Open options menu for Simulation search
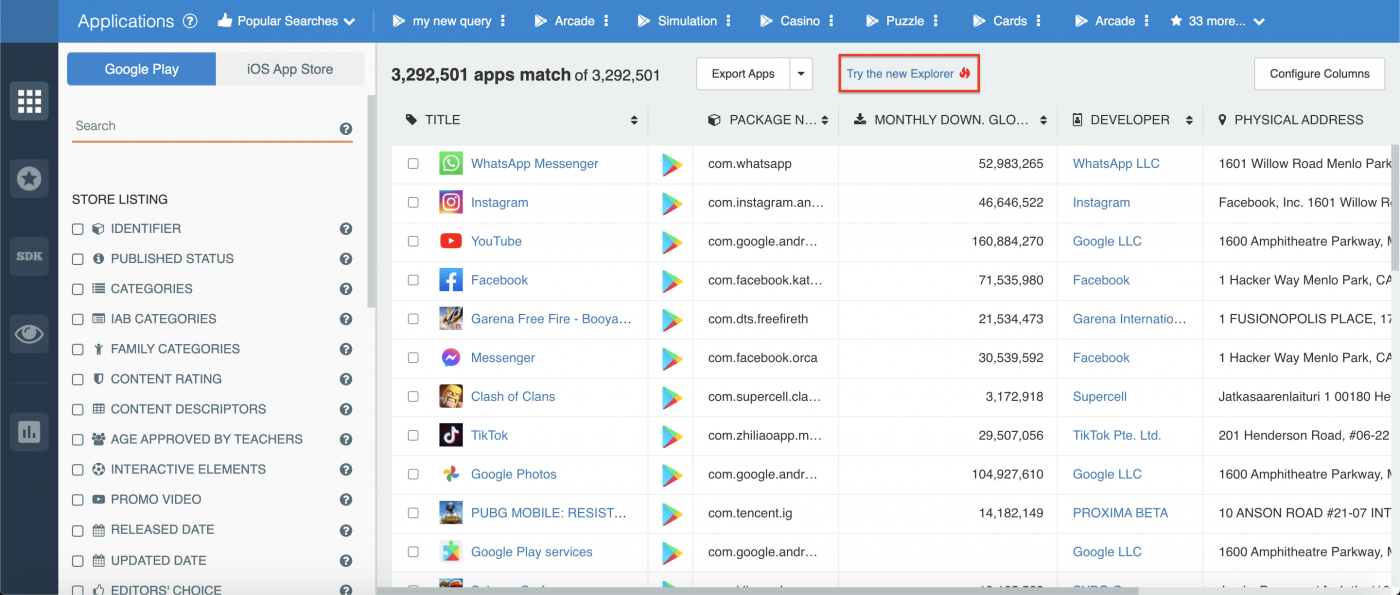 click(729, 21)
